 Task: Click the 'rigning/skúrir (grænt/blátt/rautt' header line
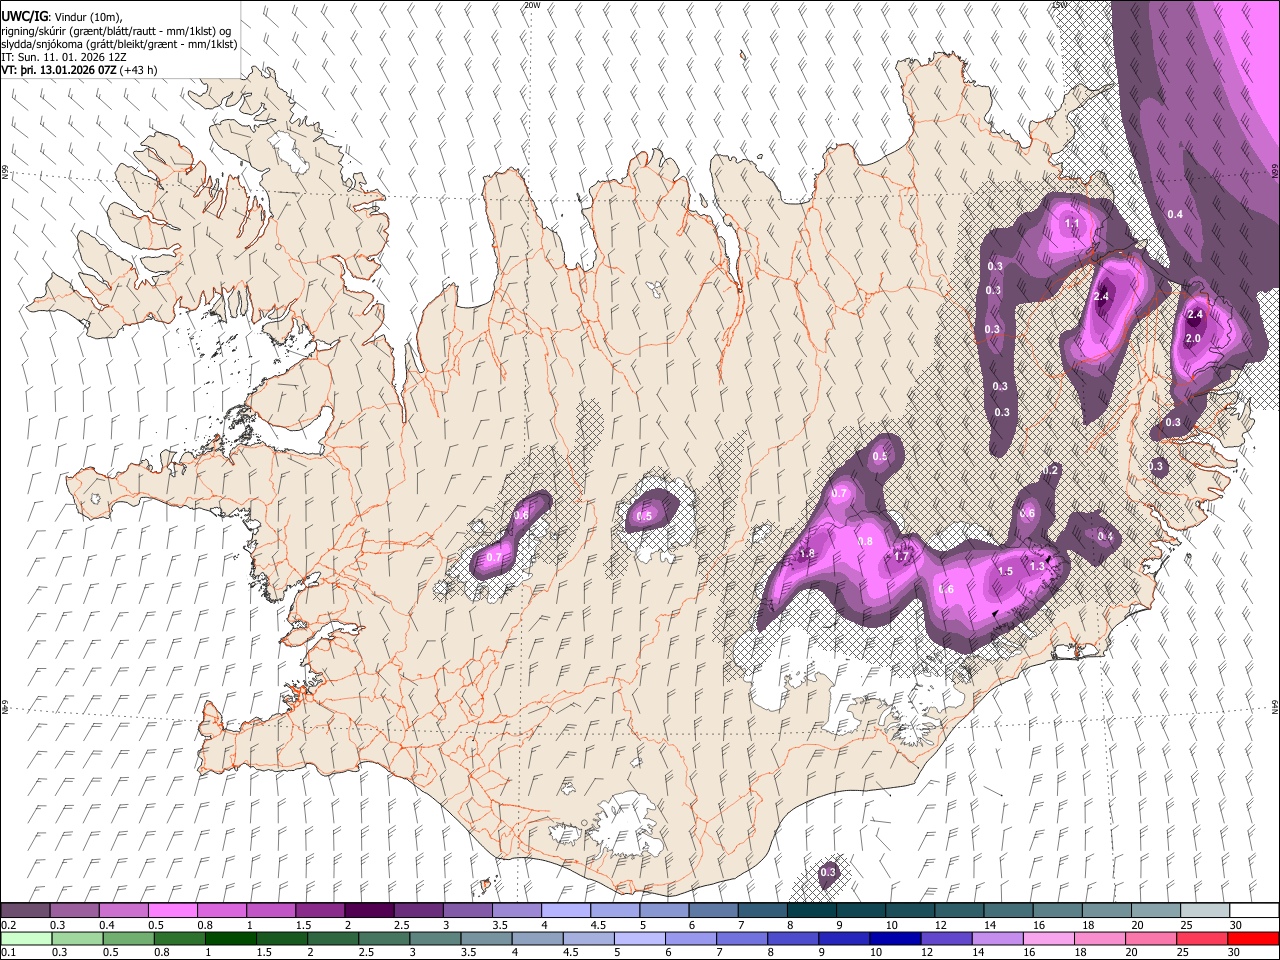pos(118,30)
